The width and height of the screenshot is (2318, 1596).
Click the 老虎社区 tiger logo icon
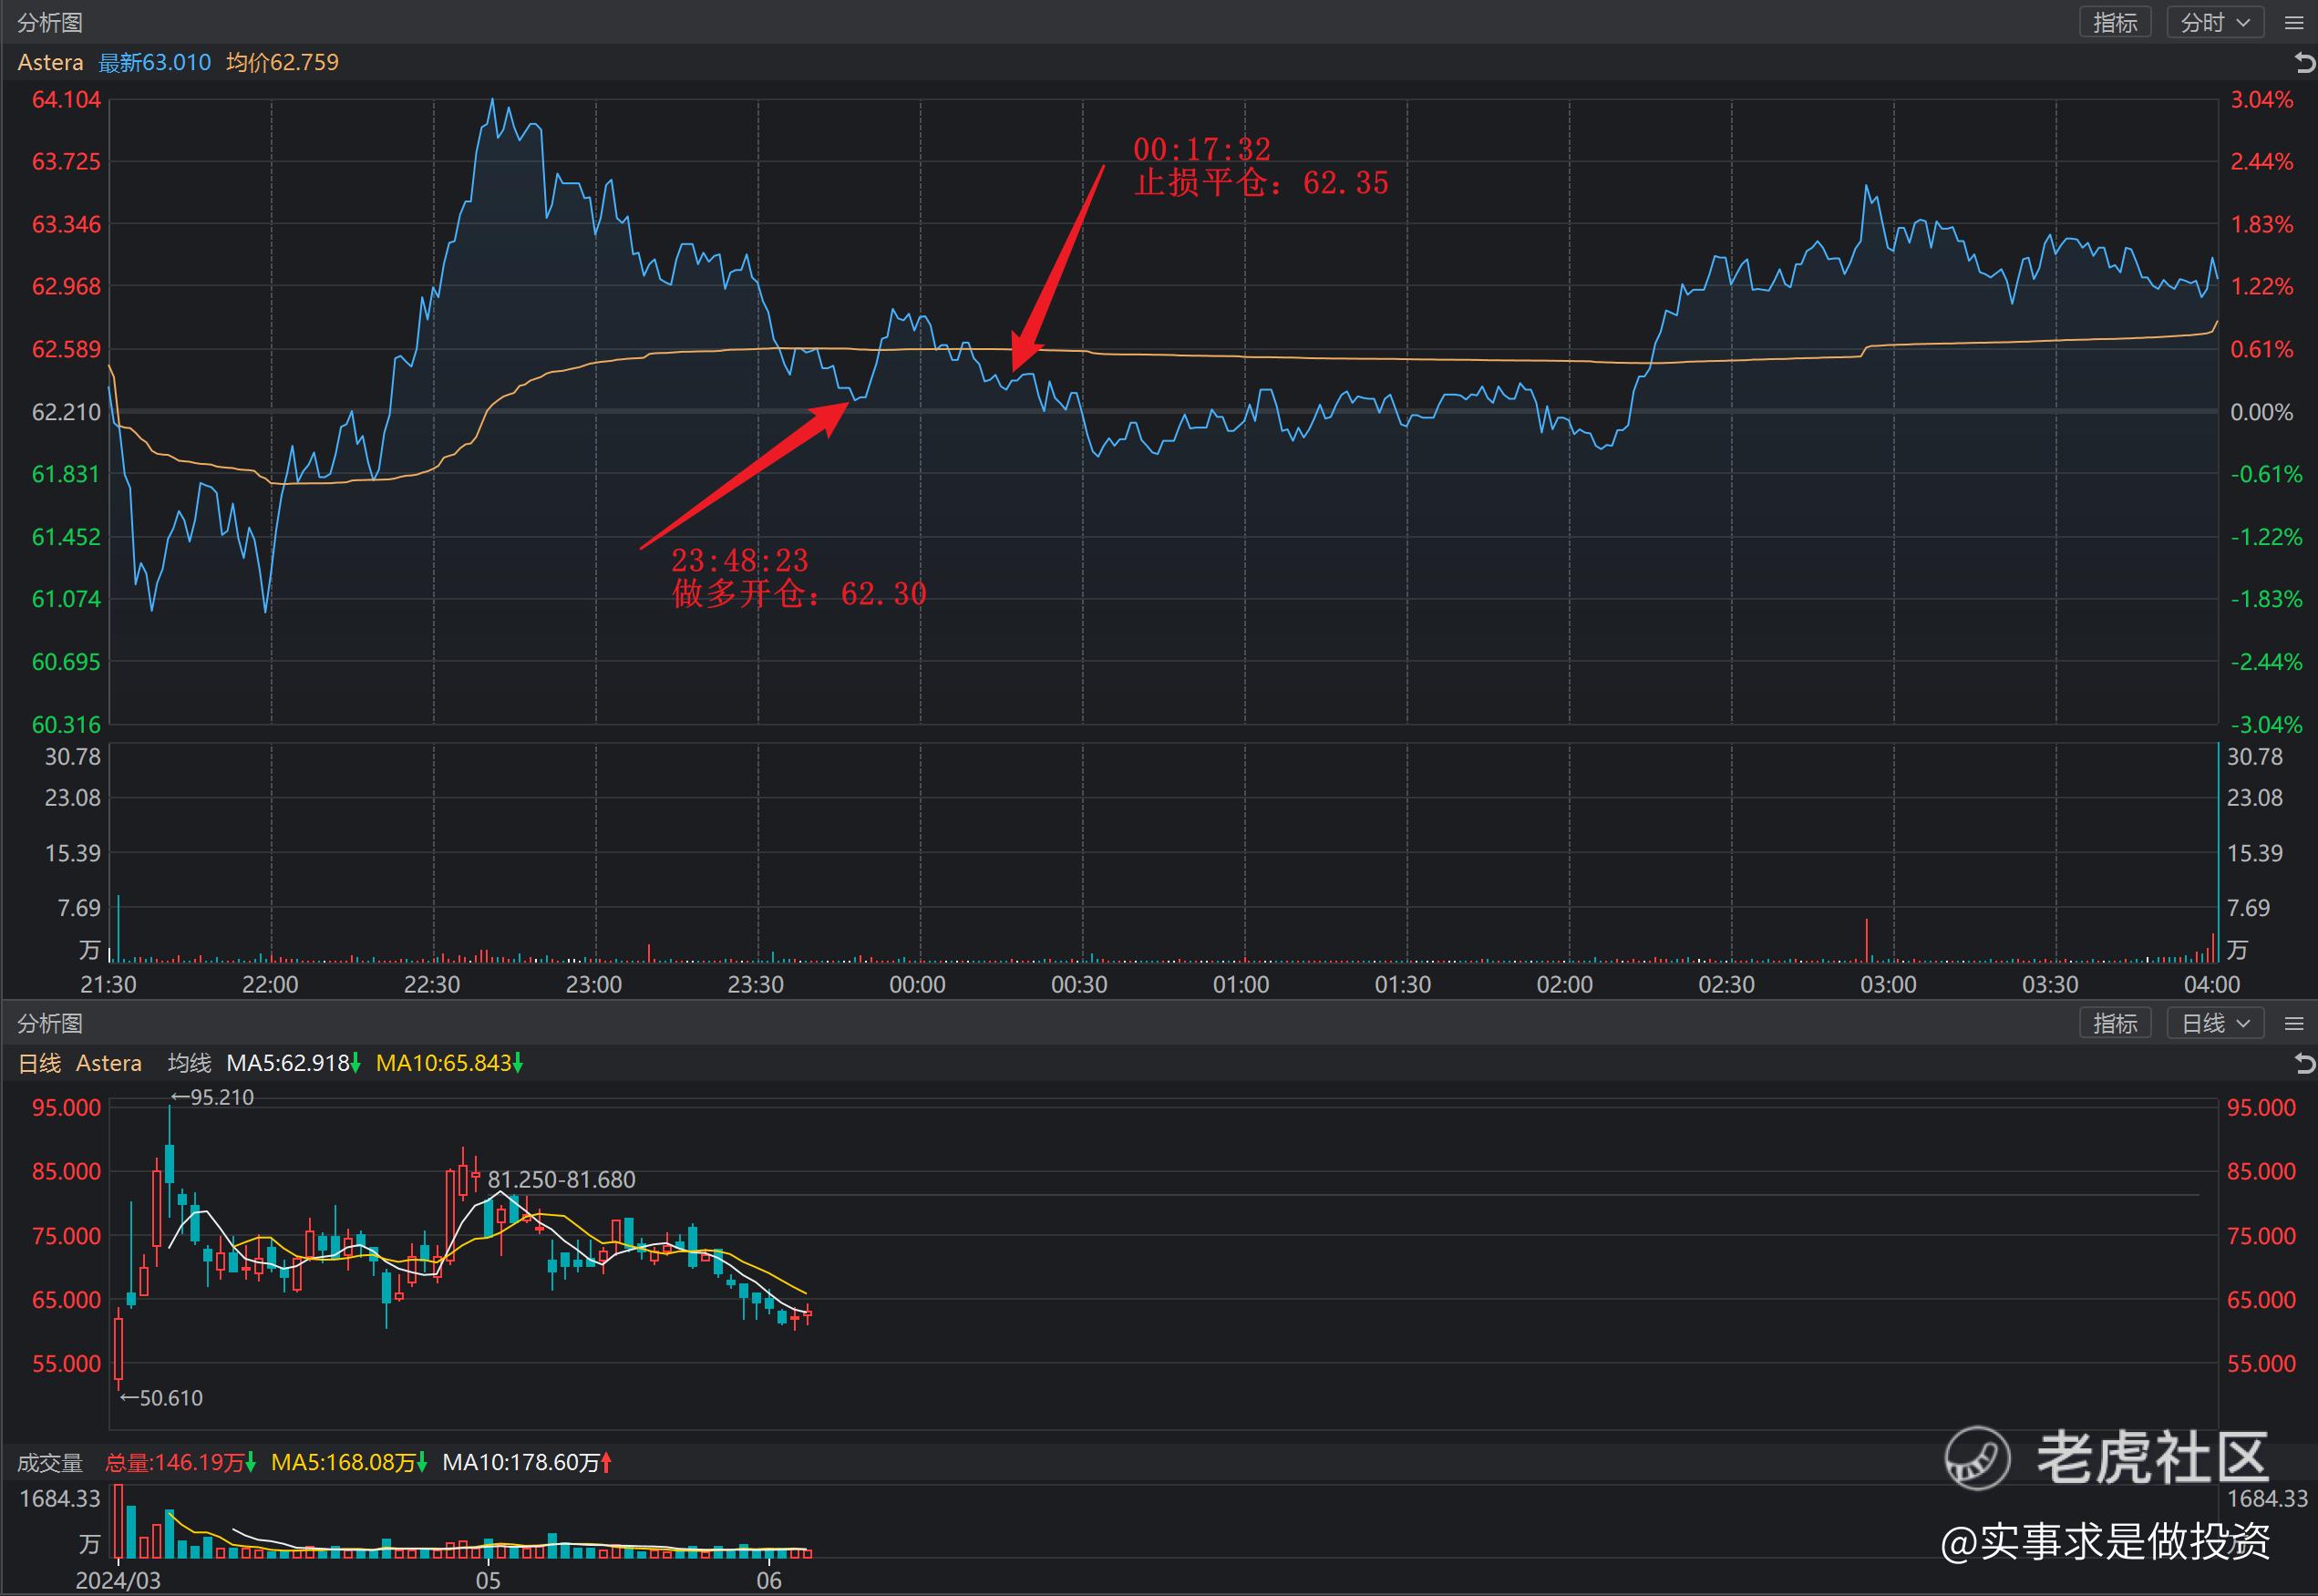click(1977, 1458)
